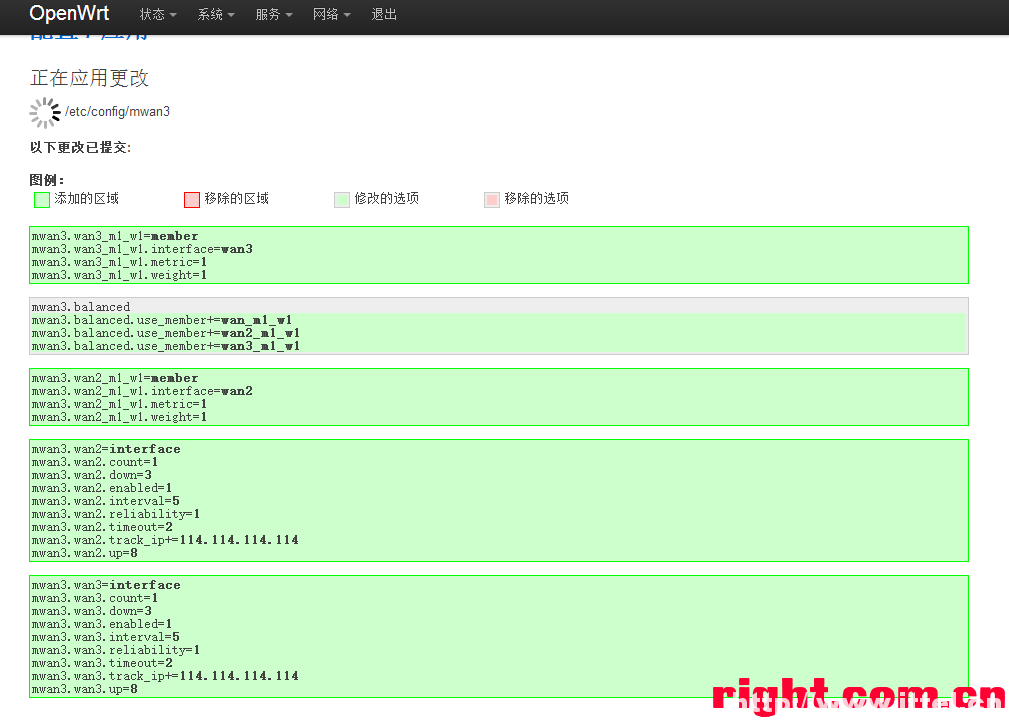Click line mwan3.wan2_m1_w1.interface=wan2
This screenshot has height=722, width=1009.
[142, 391]
